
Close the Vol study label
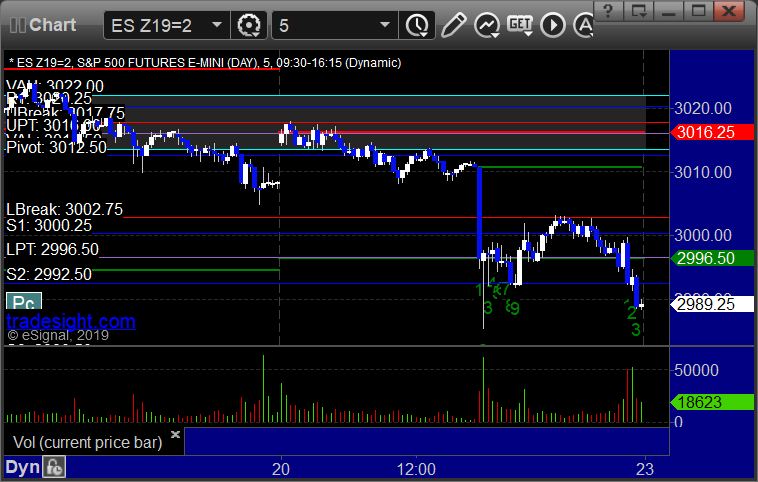click(175, 434)
